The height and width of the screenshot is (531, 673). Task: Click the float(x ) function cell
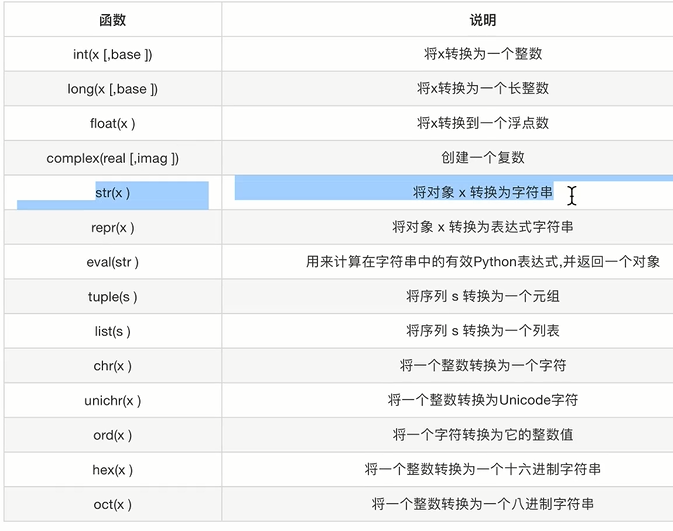112,124
